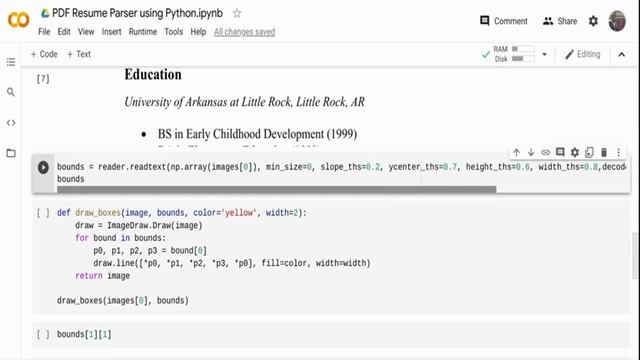
Task: Run the reader.readtext cell
Action: [x=43, y=167]
